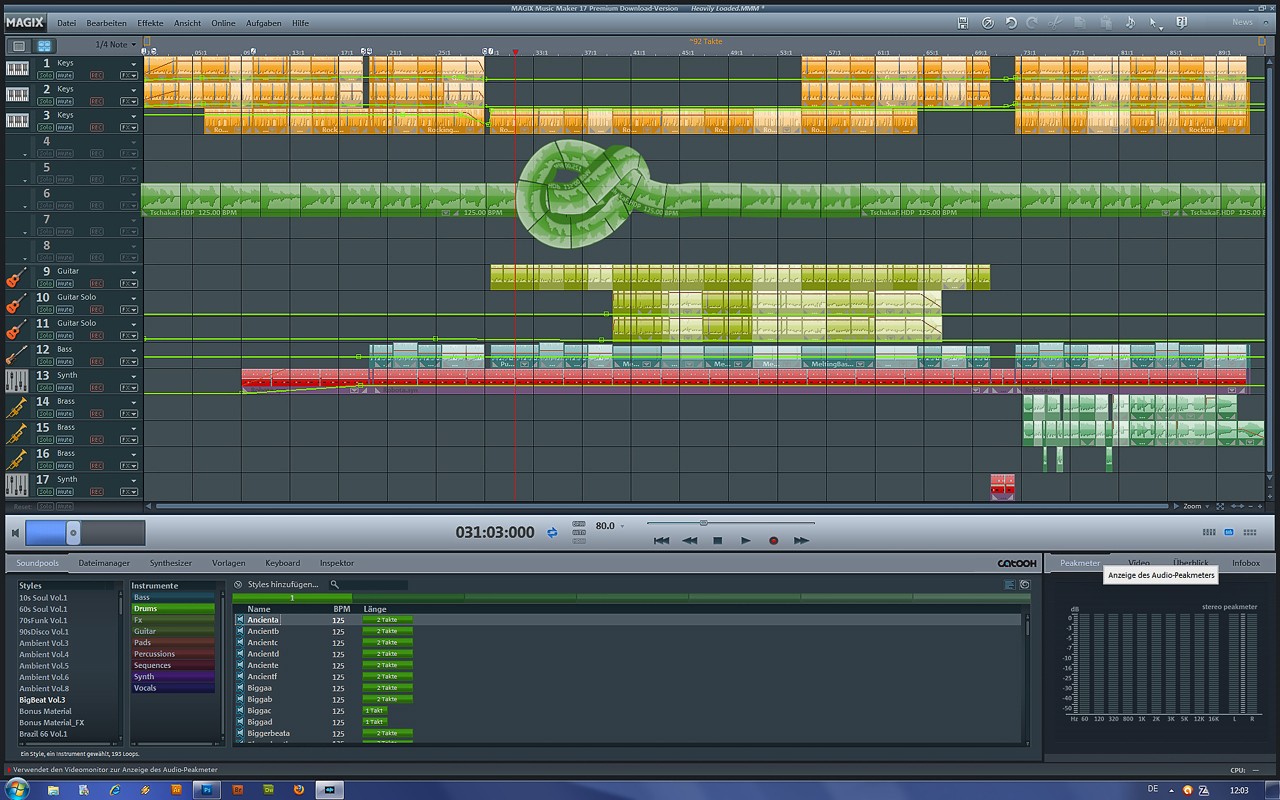Open the Bearbeiten menu
This screenshot has height=800, width=1280.
click(x=106, y=23)
